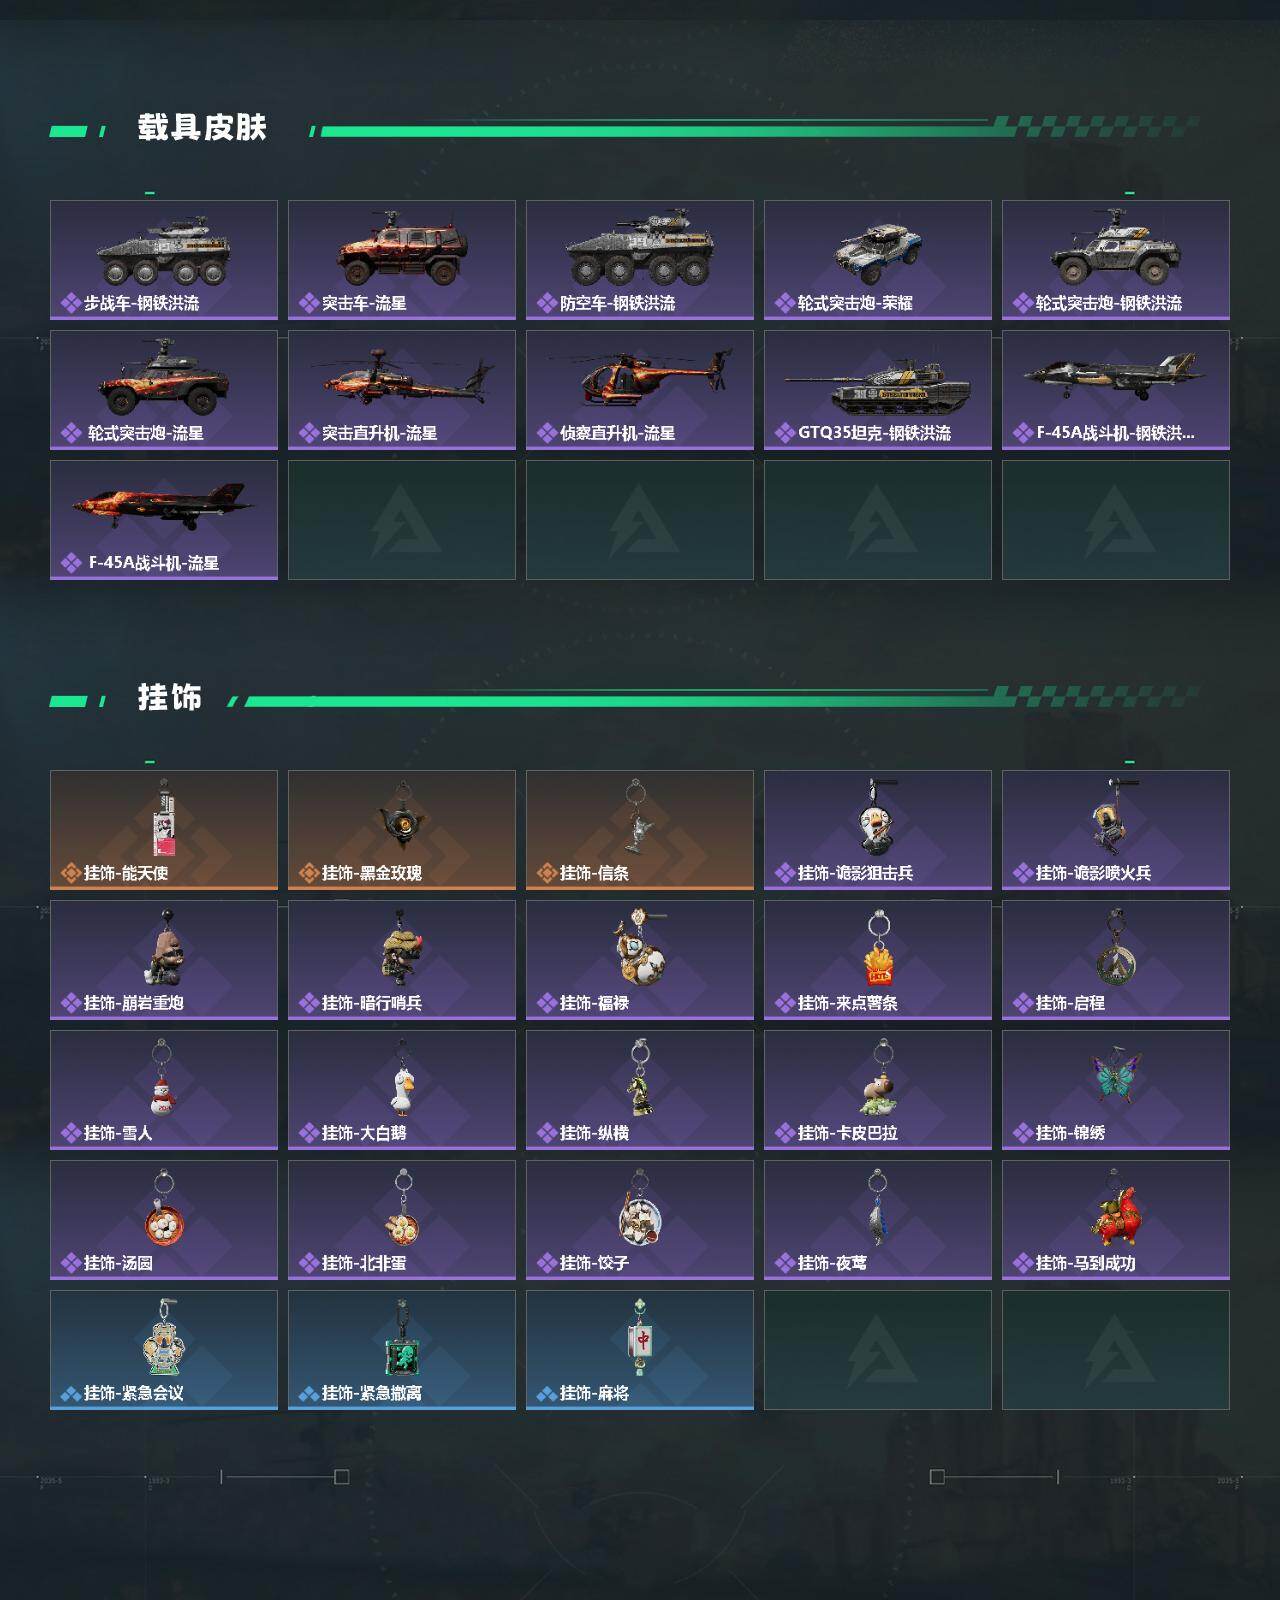Select the GTQ35坦克-钢铁洪流 tank skin
Screen dimensions: 1280x1600
coord(878,390)
